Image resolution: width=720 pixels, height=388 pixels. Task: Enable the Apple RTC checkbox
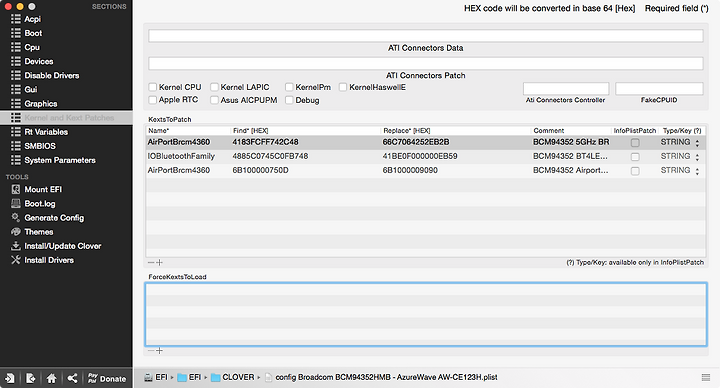(x=152, y=100)
